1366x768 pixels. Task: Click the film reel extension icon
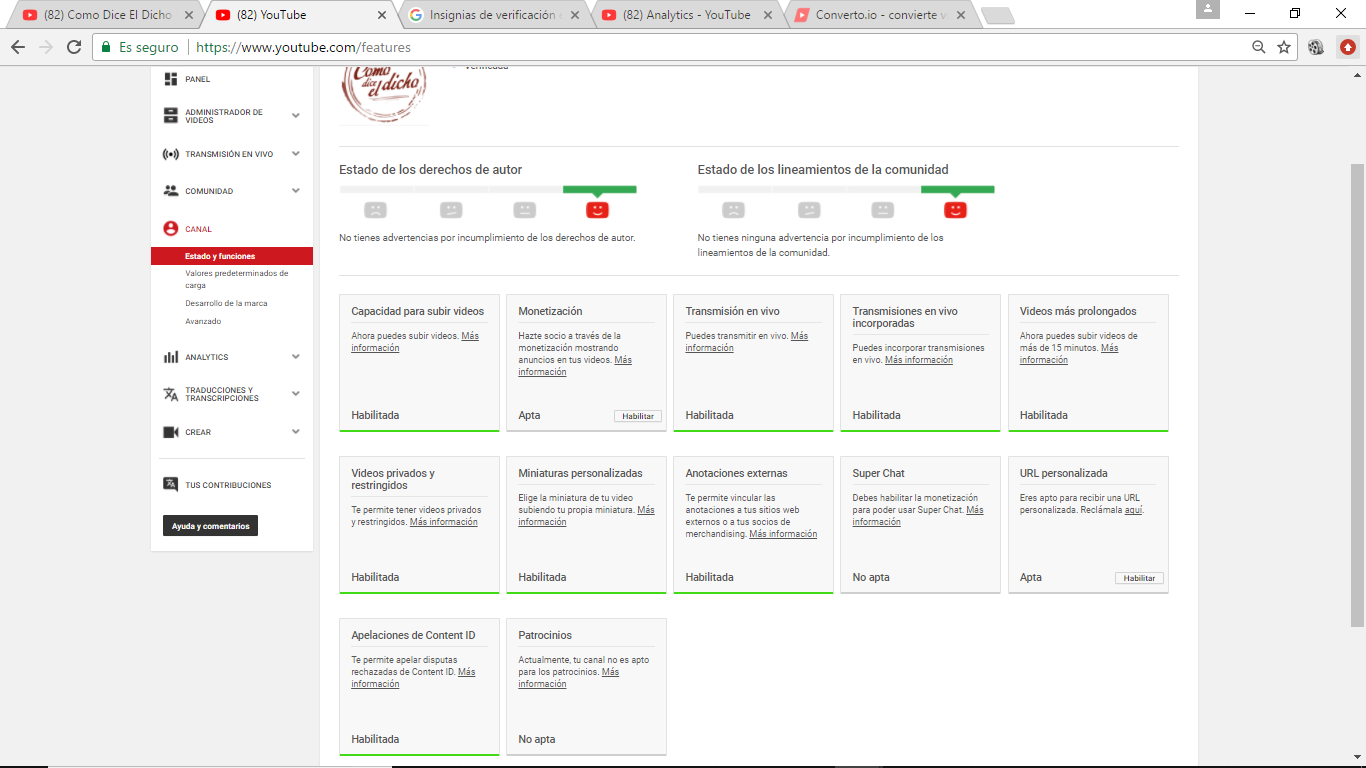pyautogui.click(x=1316, y=47)
